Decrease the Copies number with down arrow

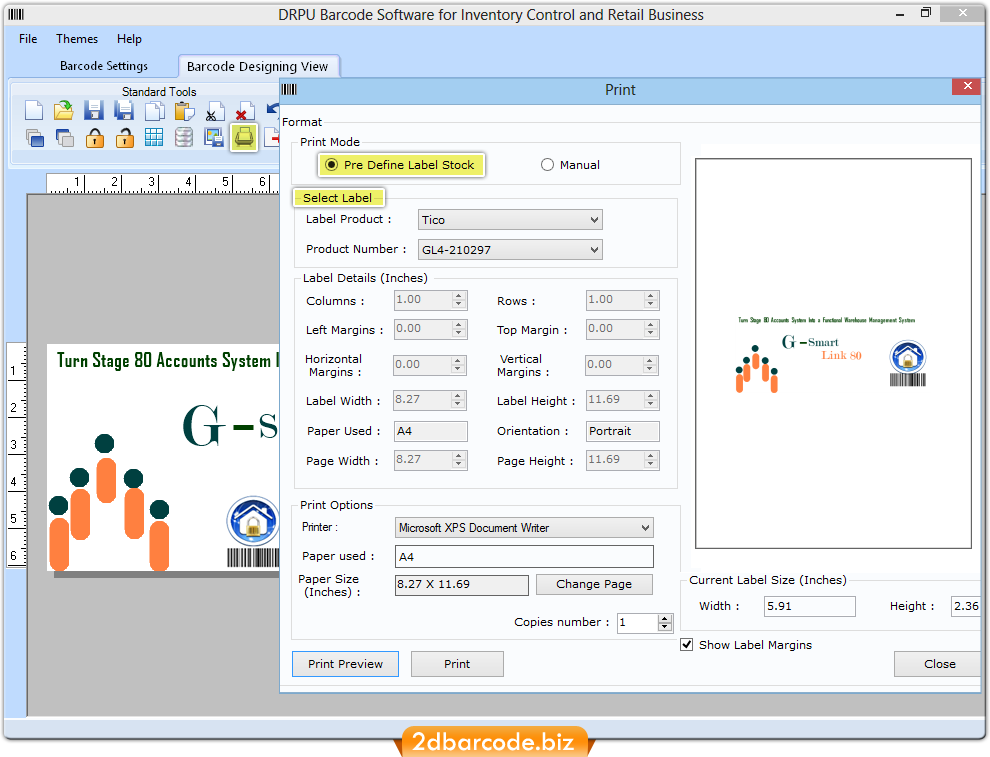(x=665, y=627)
